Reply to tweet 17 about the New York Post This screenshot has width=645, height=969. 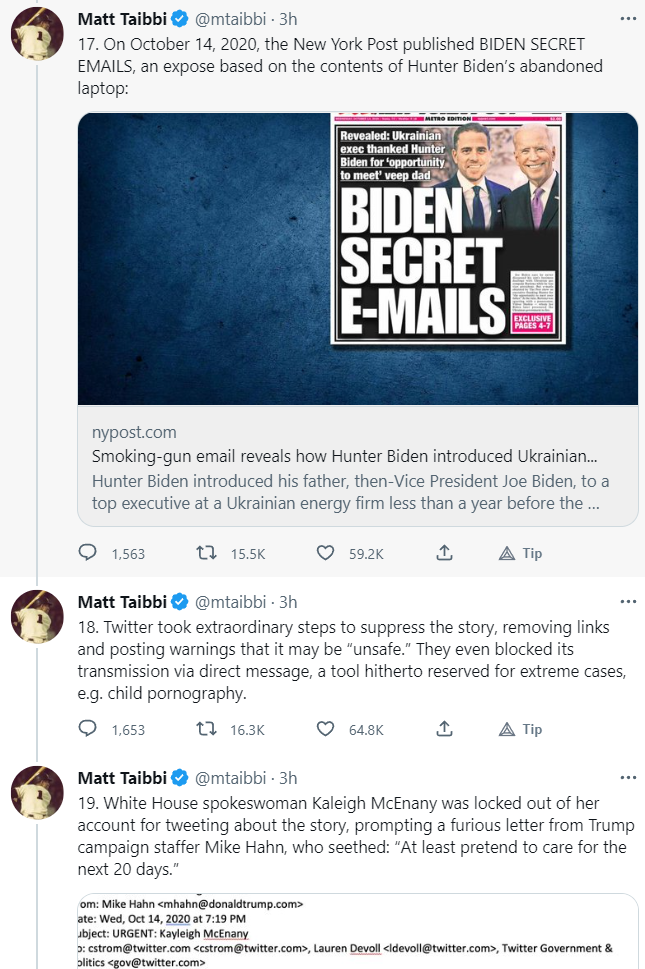coord(88,553)
